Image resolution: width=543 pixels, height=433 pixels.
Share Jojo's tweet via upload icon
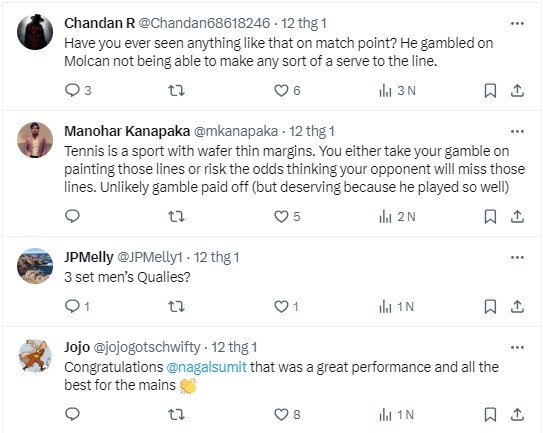coord(517,415)
